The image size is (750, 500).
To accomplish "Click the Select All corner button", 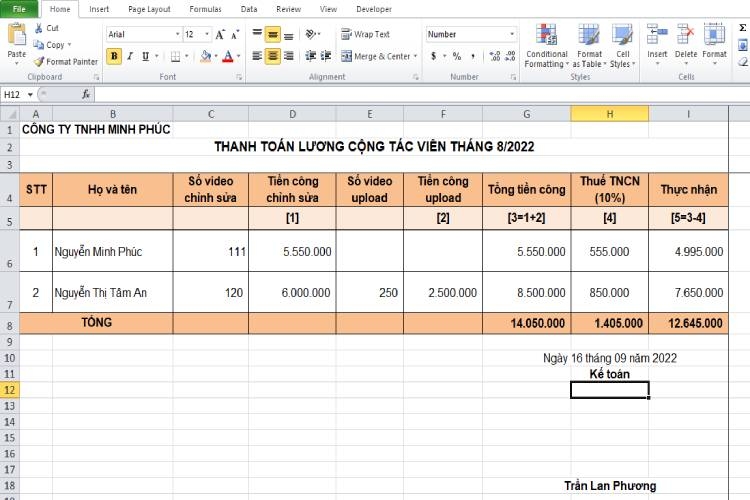I will (10, 114).
